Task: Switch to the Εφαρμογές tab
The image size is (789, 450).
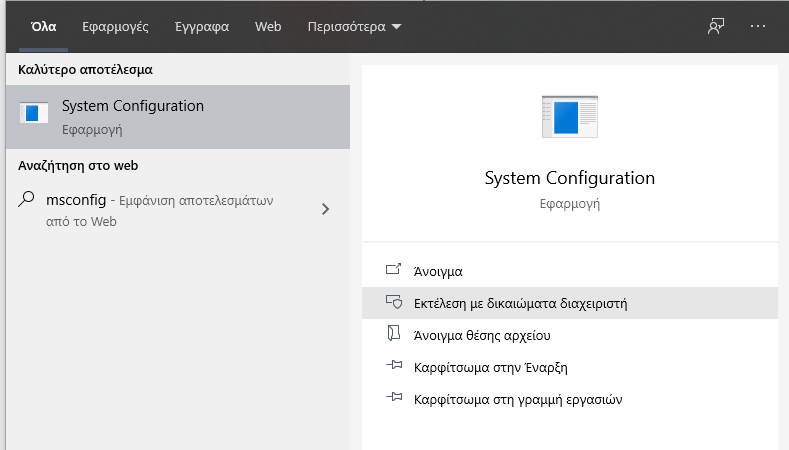Action: [115, 27]
